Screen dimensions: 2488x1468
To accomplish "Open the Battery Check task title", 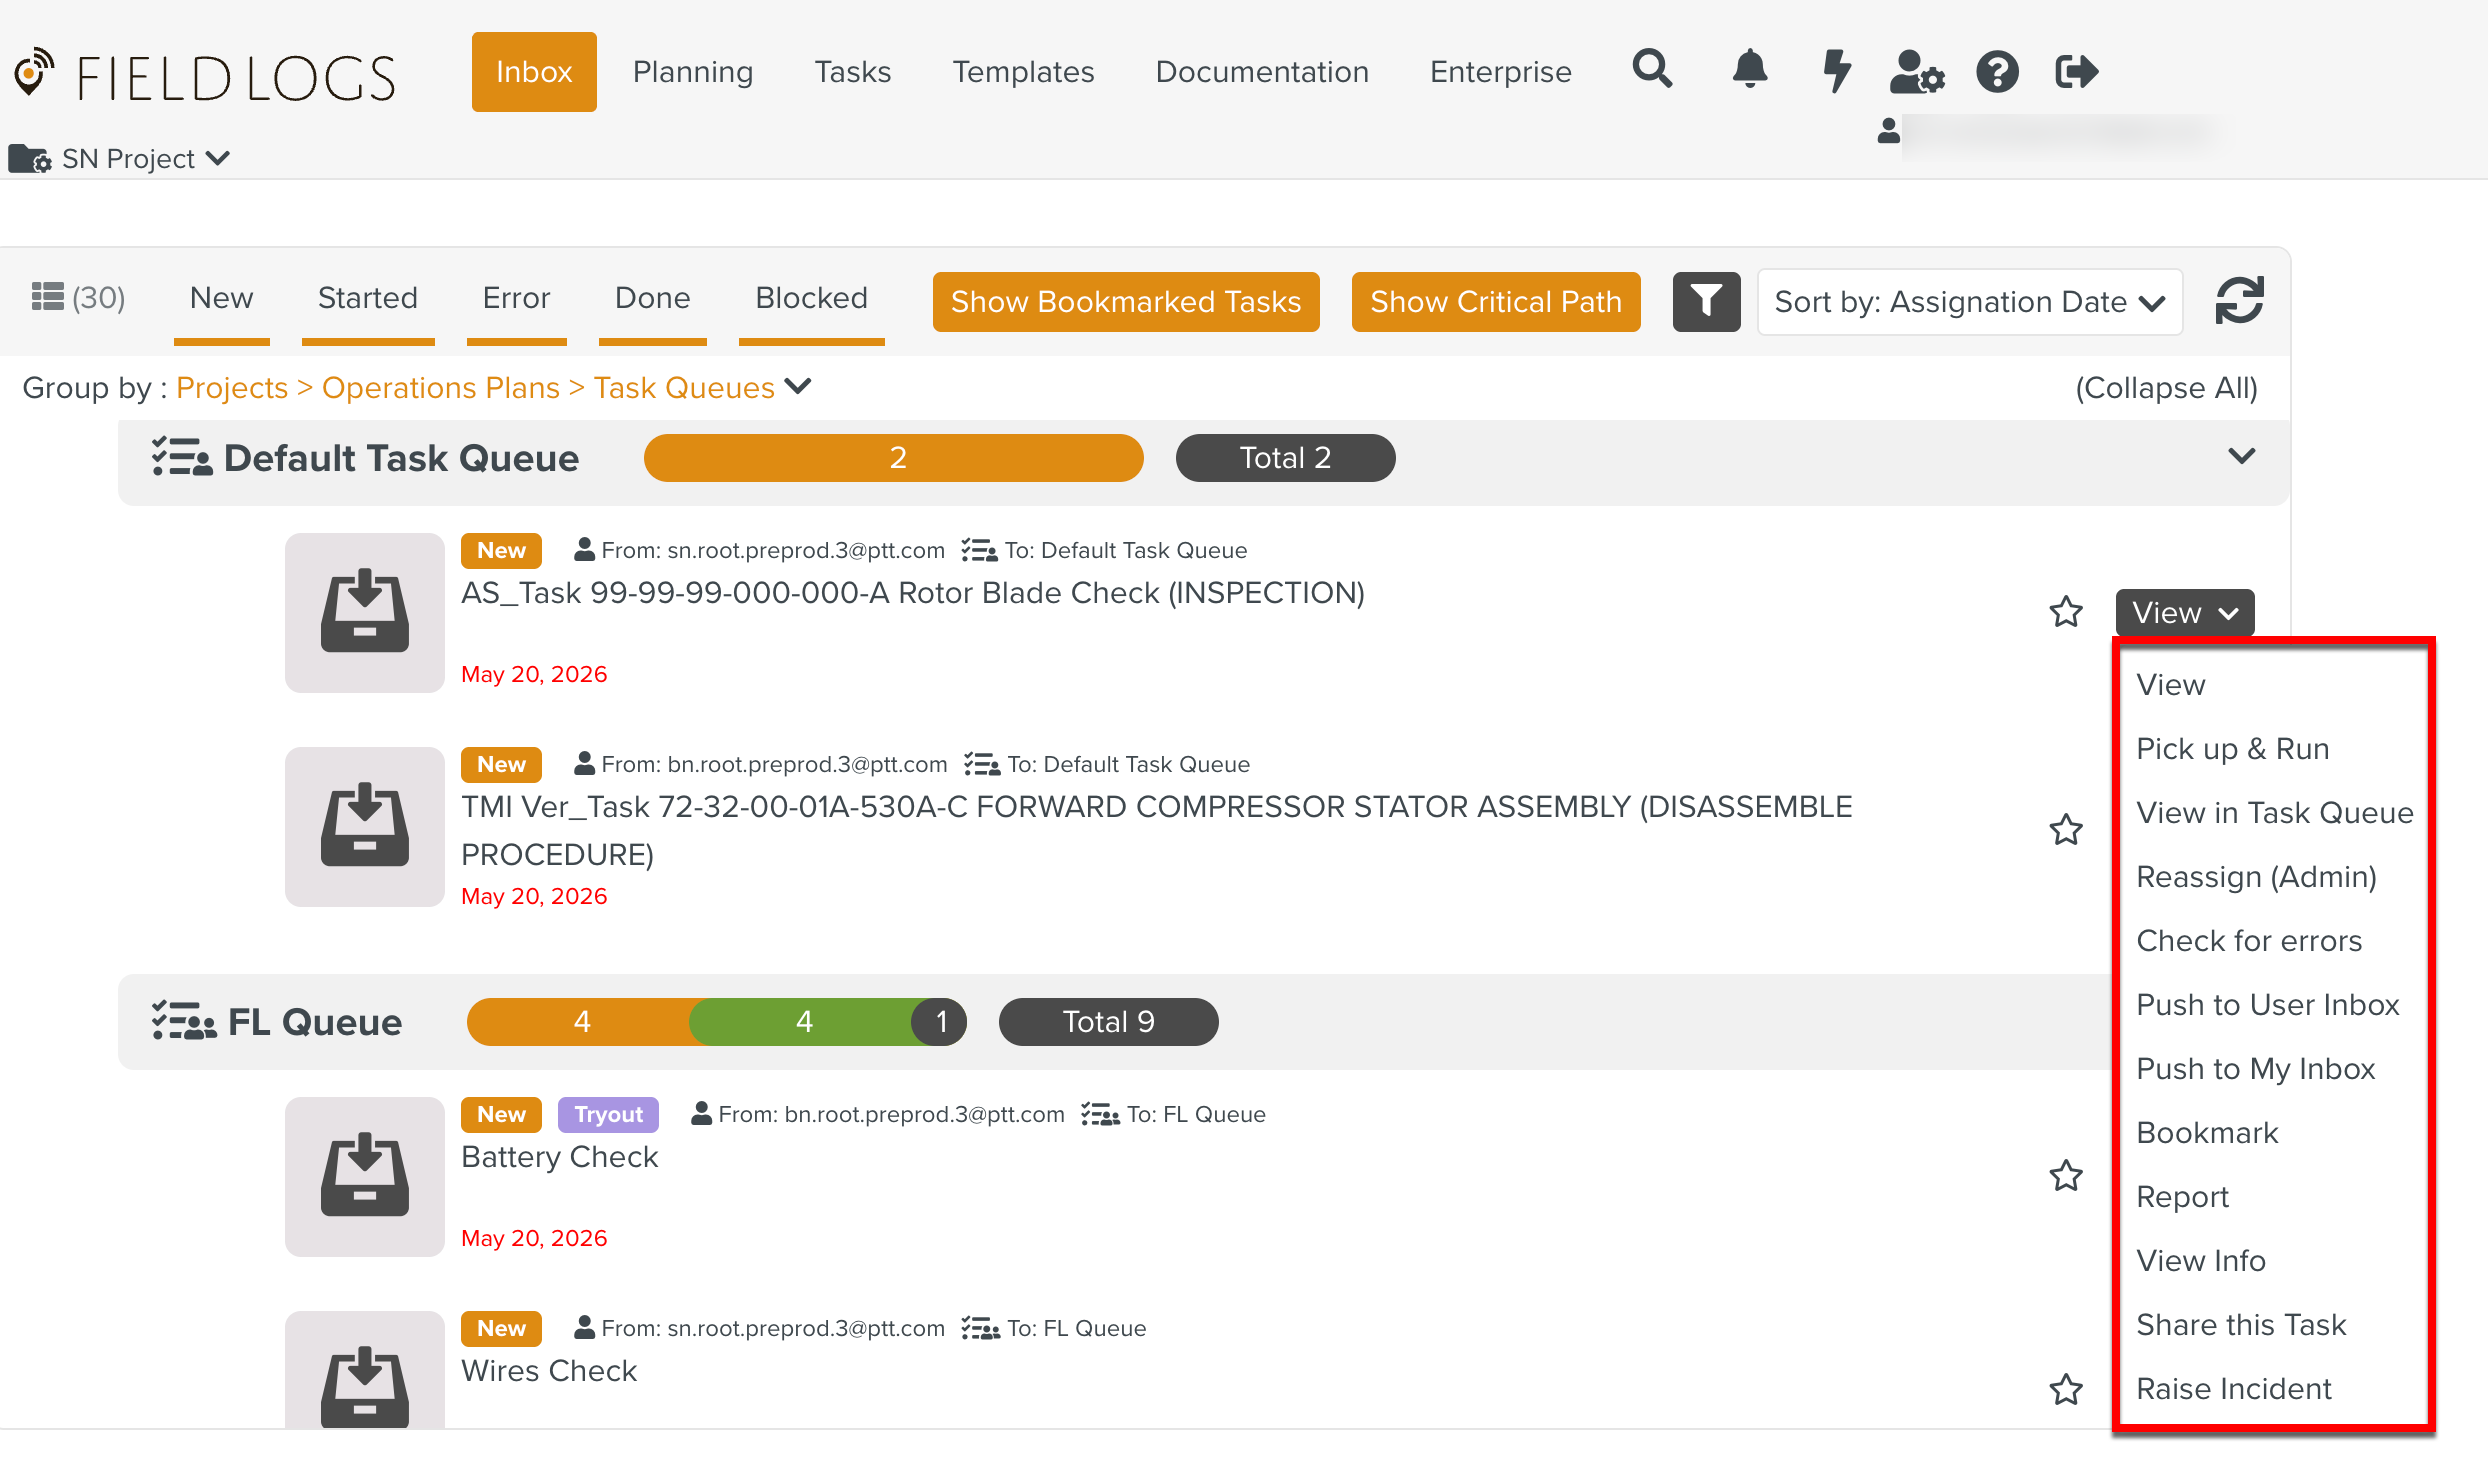I will (560, 1157).
